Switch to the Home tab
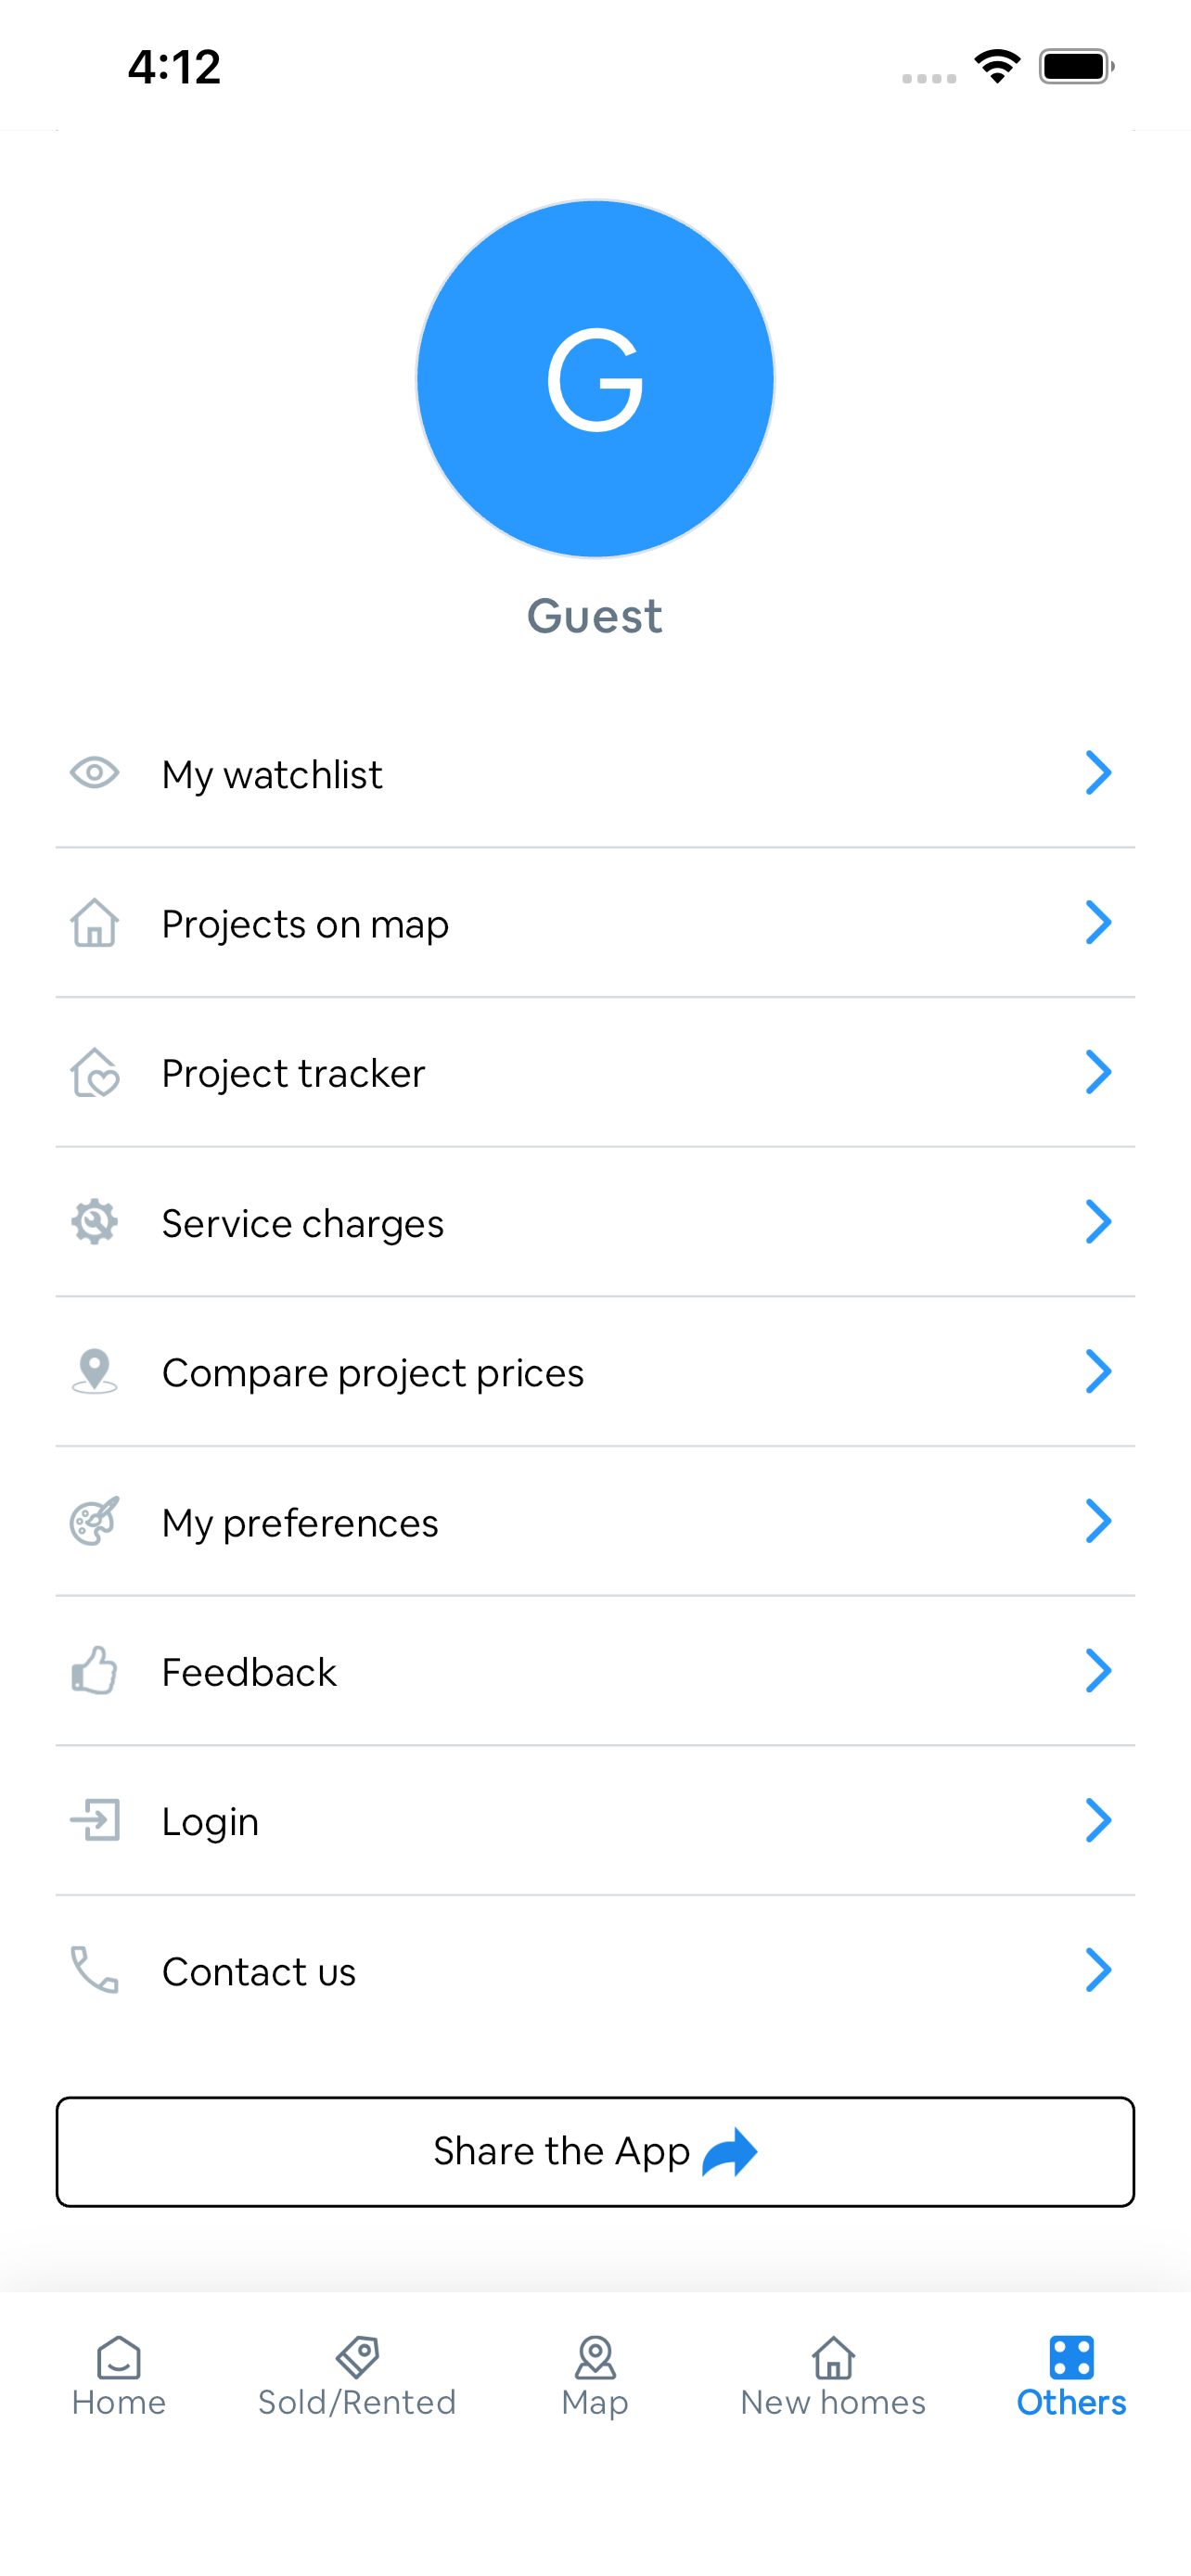 (x=119, y=2376)
